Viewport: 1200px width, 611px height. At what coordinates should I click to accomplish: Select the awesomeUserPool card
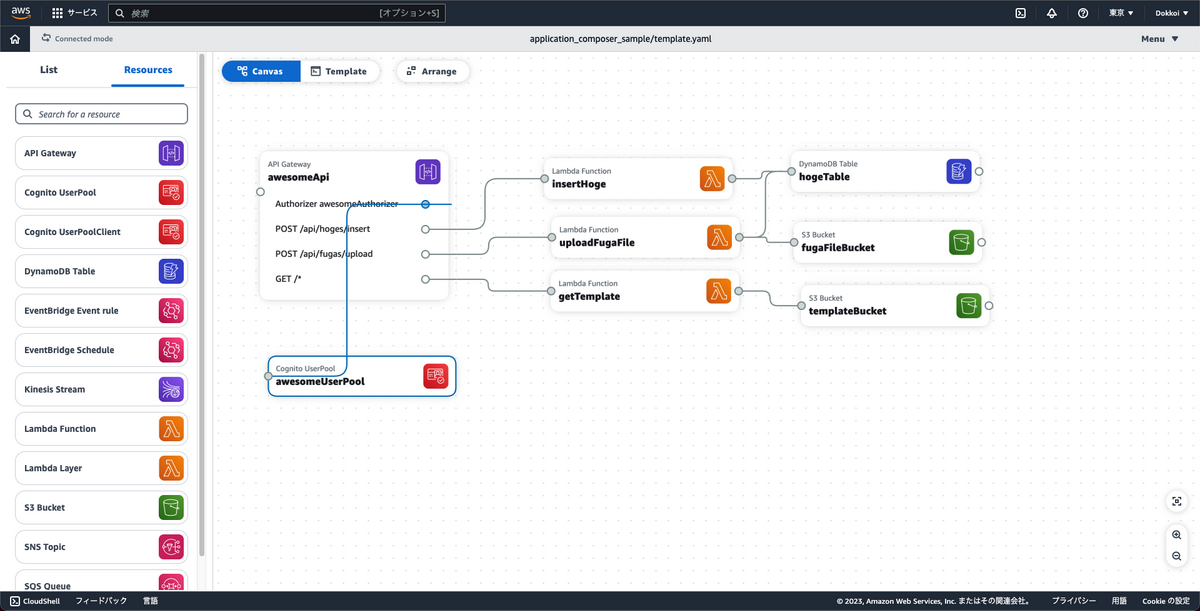362,376
